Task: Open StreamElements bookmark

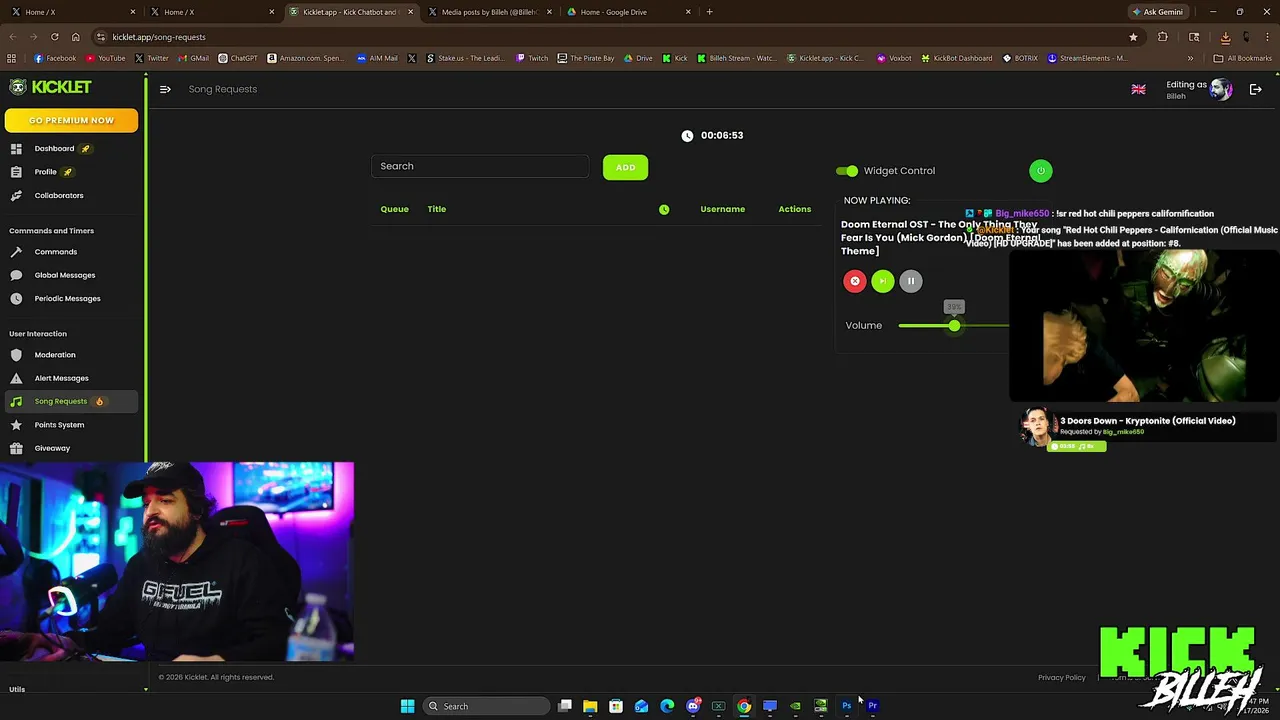Action: coord(1087,58)
